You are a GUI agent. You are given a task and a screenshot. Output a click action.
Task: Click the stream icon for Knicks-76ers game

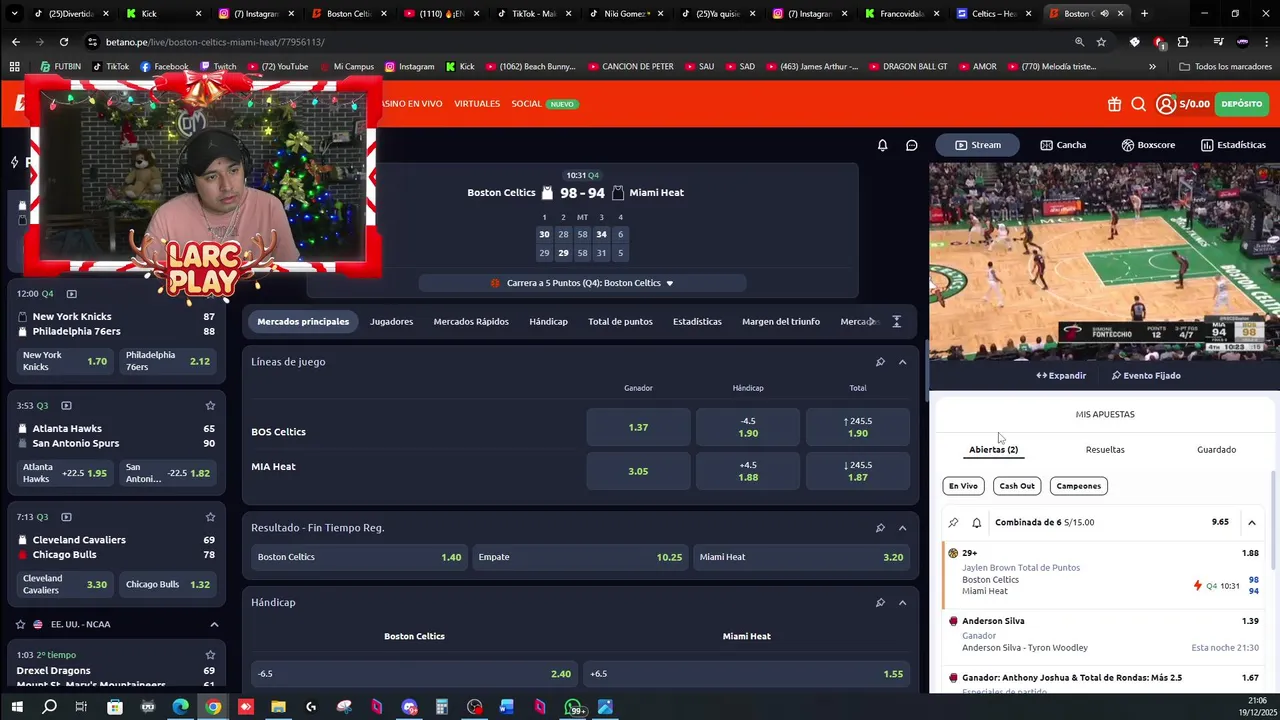[71, 294]
